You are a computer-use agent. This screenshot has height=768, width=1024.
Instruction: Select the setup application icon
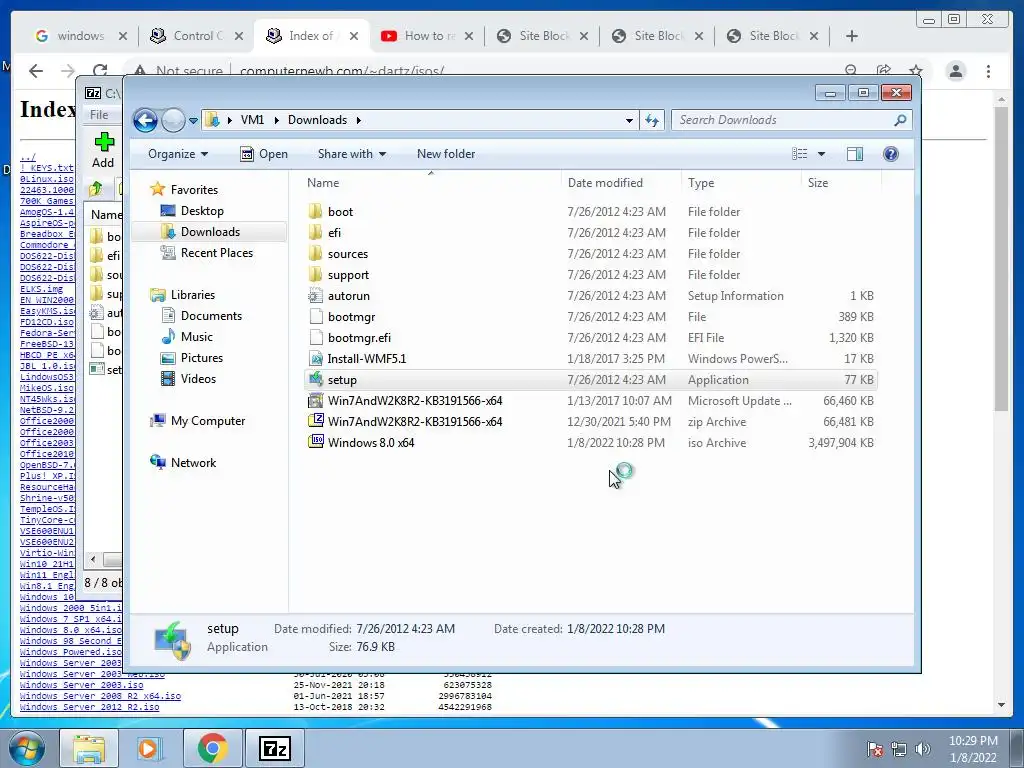315,379
